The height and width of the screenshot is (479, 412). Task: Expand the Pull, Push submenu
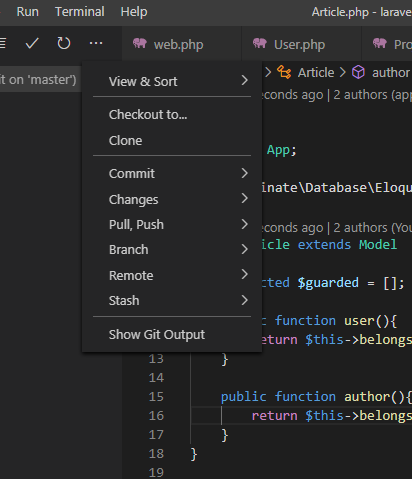[172, 225]
